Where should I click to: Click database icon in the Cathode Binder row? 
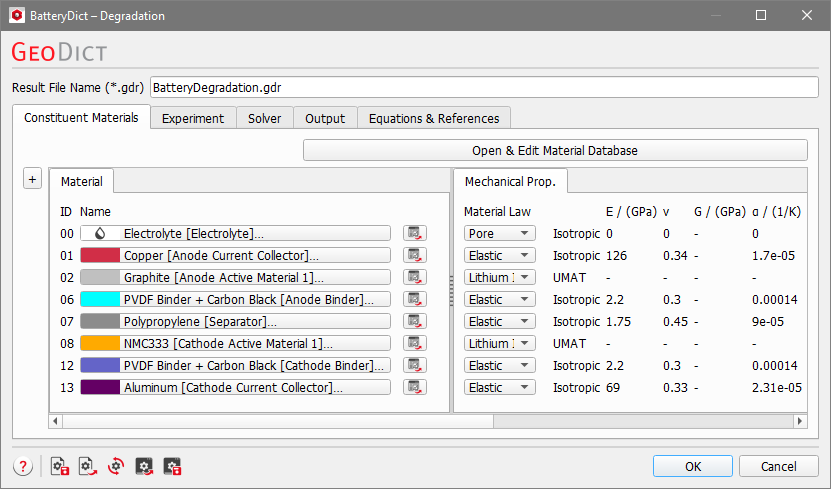(x=414, y=365)
